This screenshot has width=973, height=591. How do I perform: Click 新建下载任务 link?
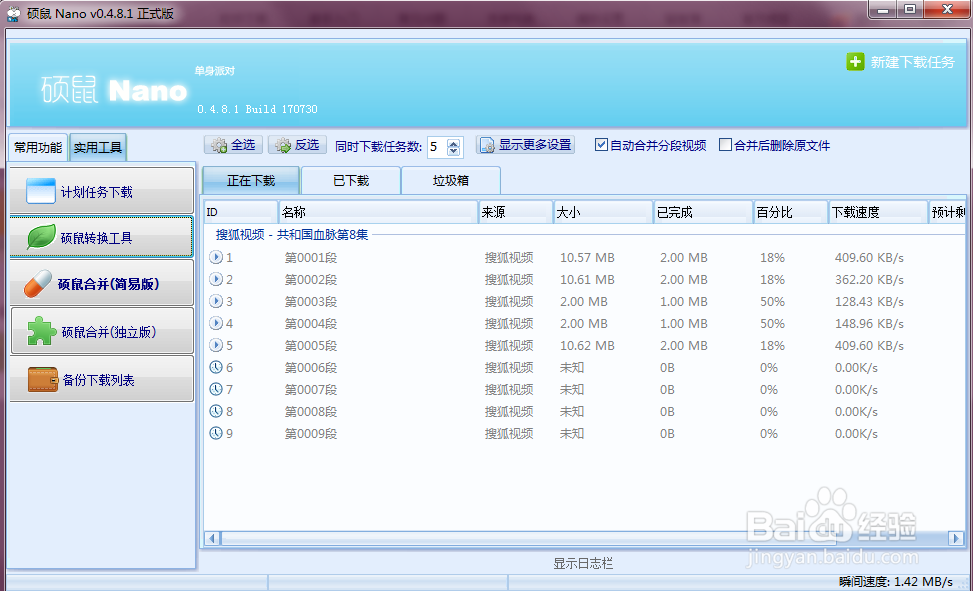(x=912, y=62)
